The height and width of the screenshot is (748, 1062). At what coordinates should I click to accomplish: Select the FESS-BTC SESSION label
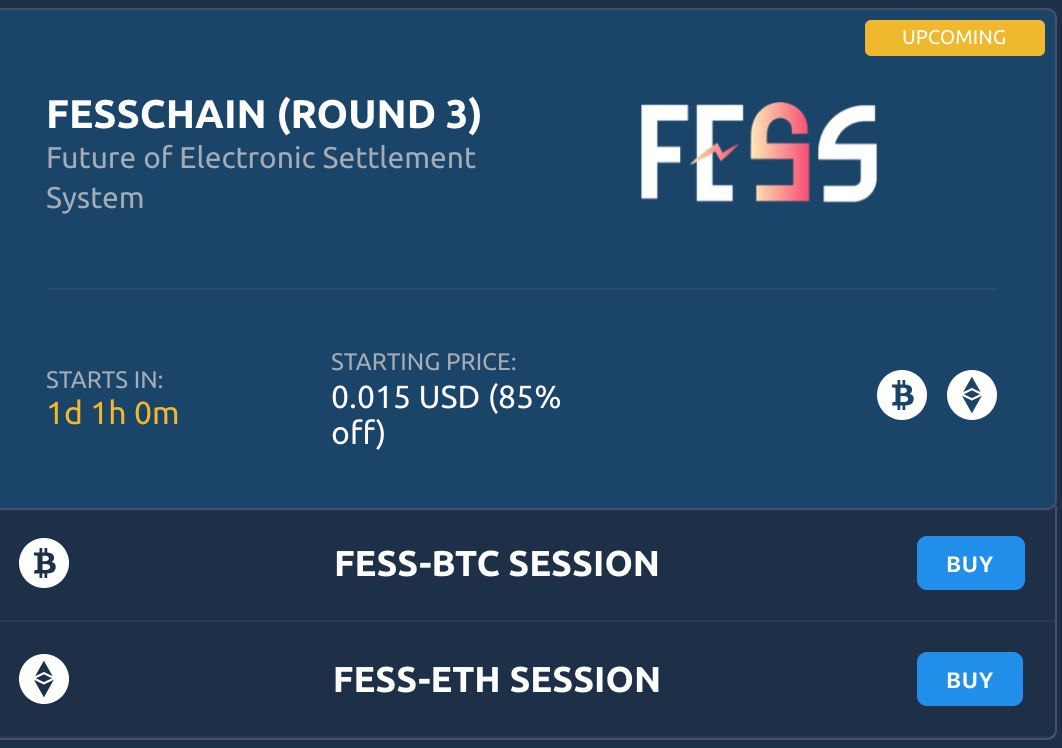(496, 564)
